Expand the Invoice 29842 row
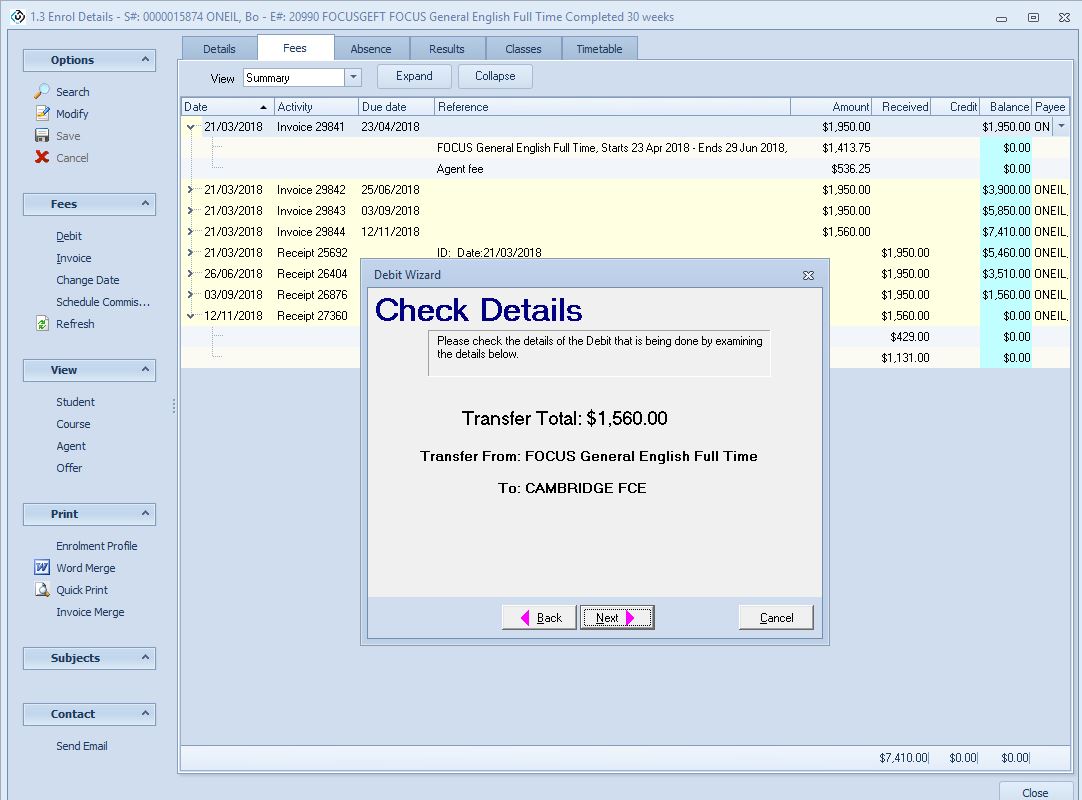1082x800 pixels. point(191,190)
